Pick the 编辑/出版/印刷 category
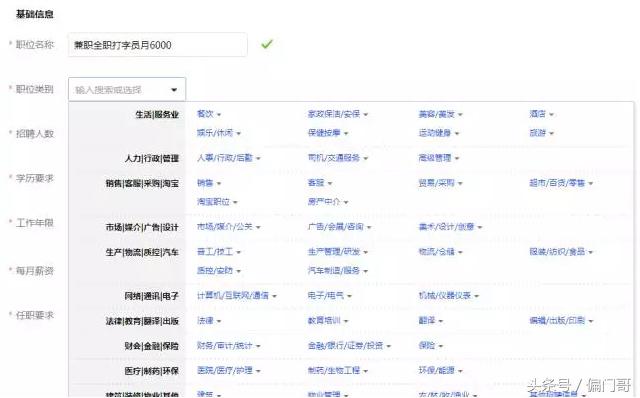The image size is (640, 398). pos(561,321)
